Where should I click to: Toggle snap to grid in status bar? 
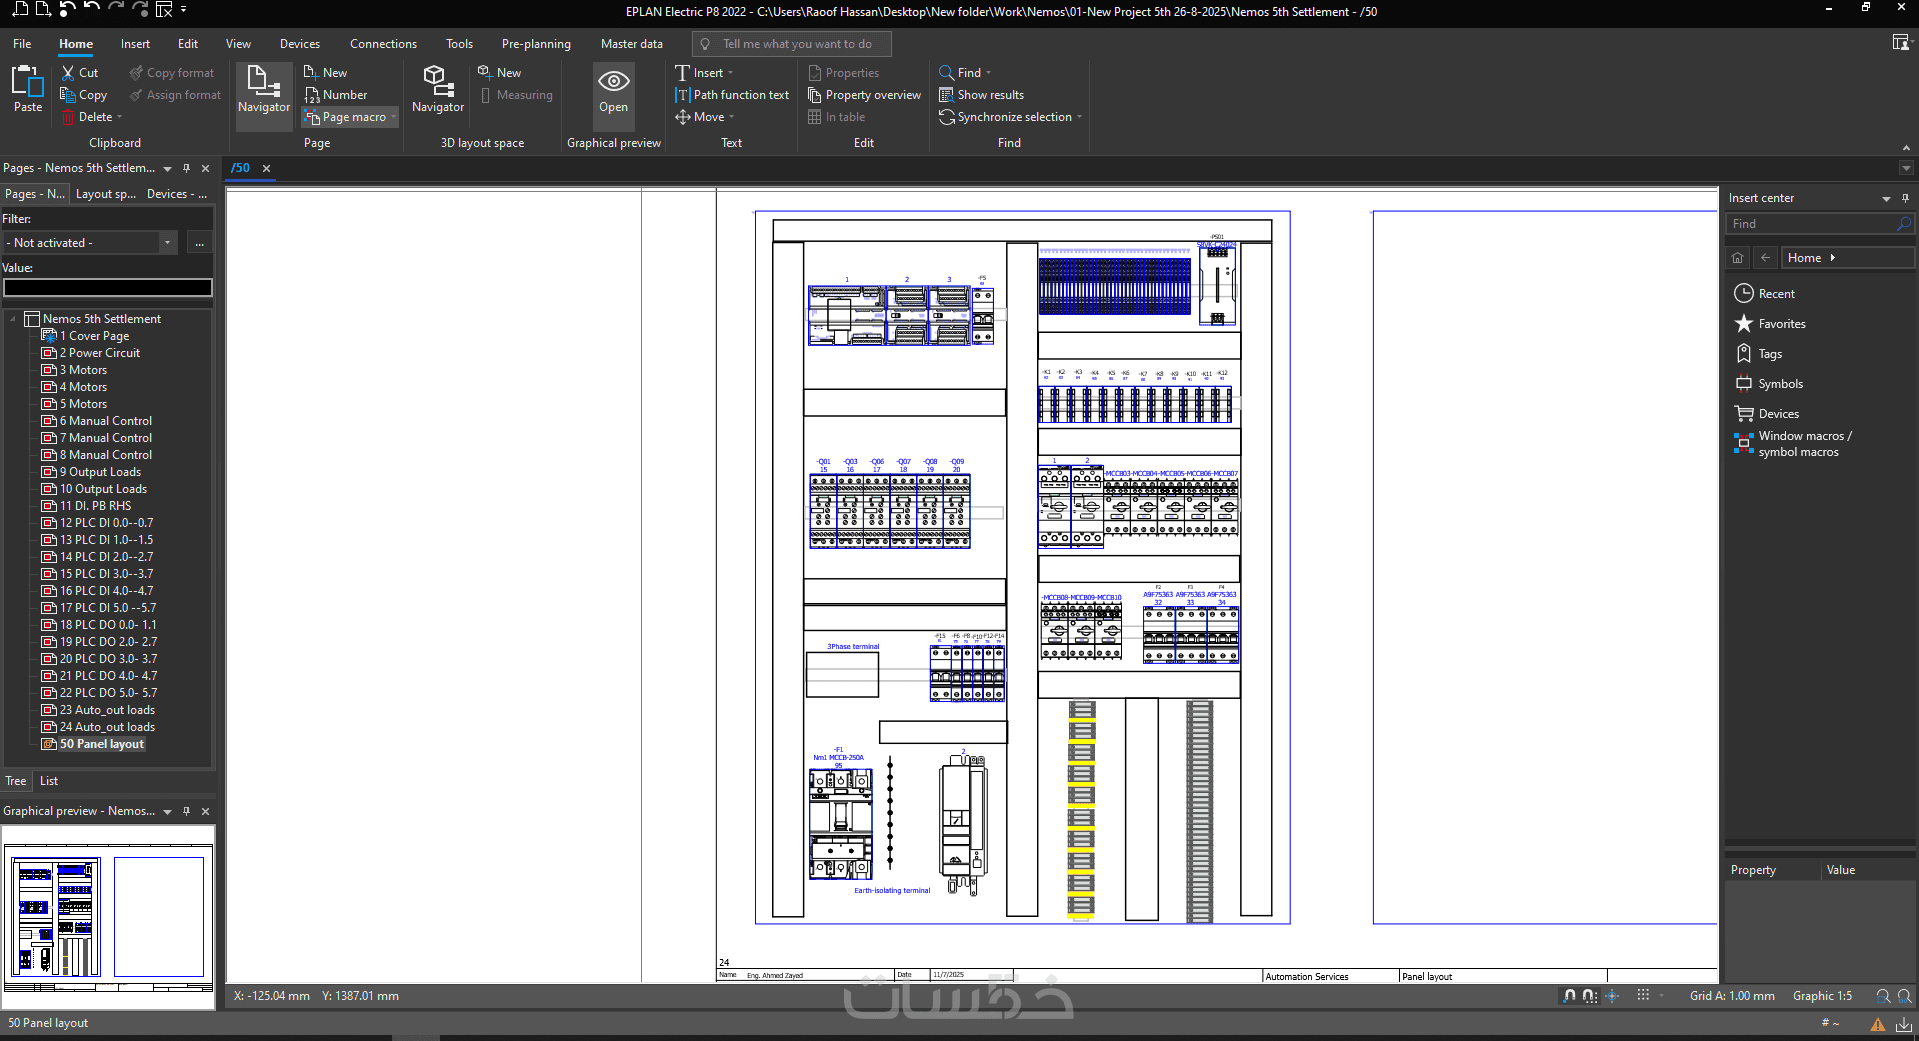[1570, 996]
